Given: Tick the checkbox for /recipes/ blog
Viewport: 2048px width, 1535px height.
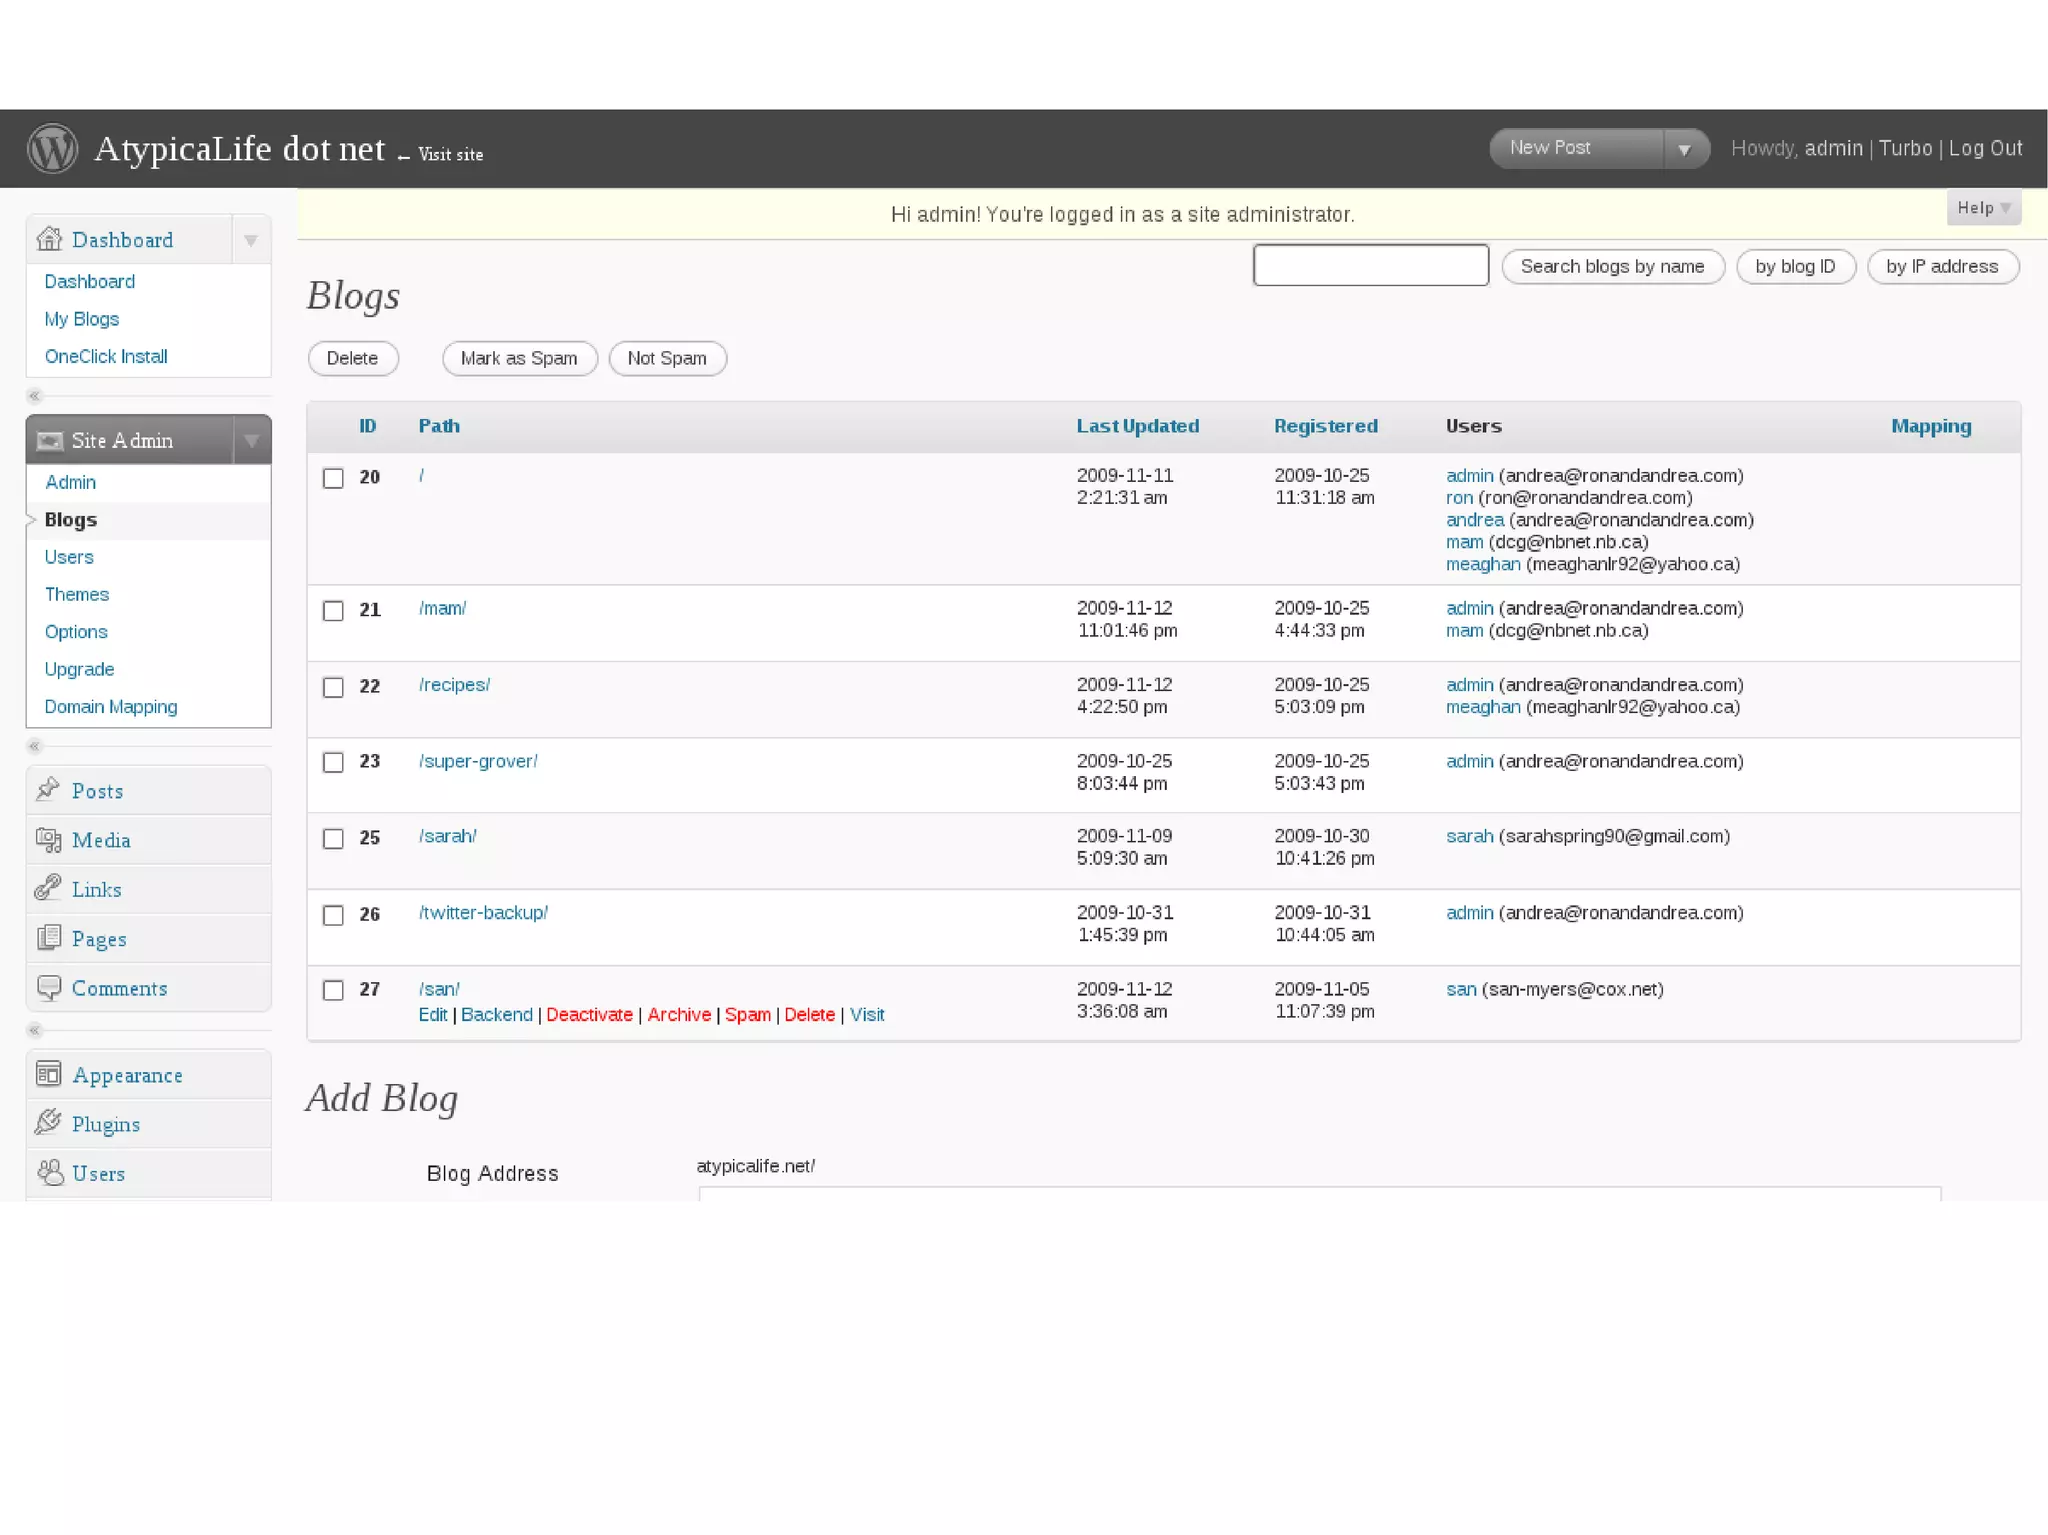Looking at the screenshot, I should tap(333, 687).
